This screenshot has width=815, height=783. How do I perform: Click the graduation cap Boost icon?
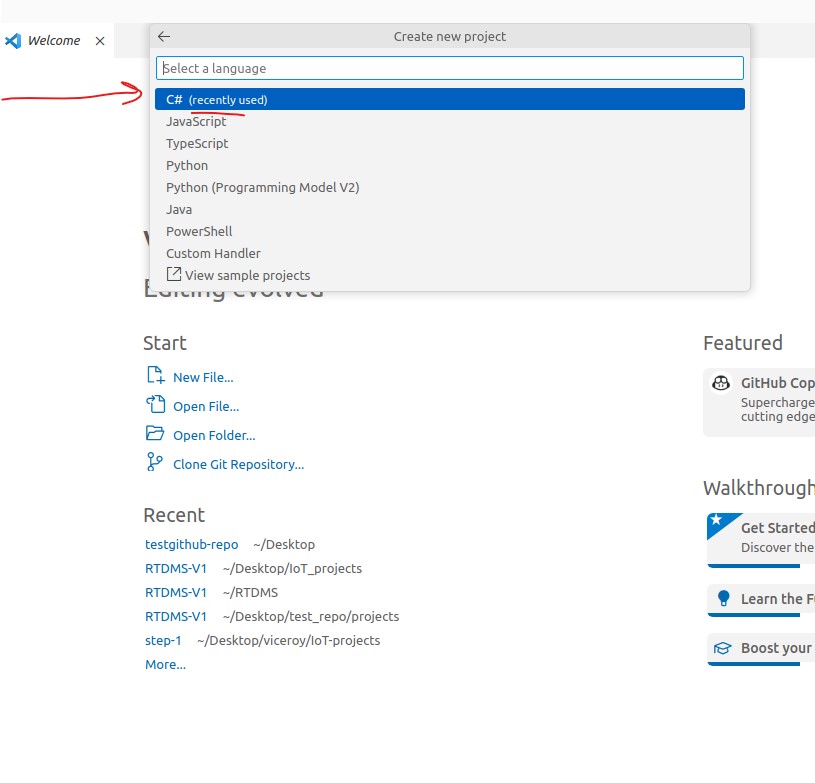722,648
